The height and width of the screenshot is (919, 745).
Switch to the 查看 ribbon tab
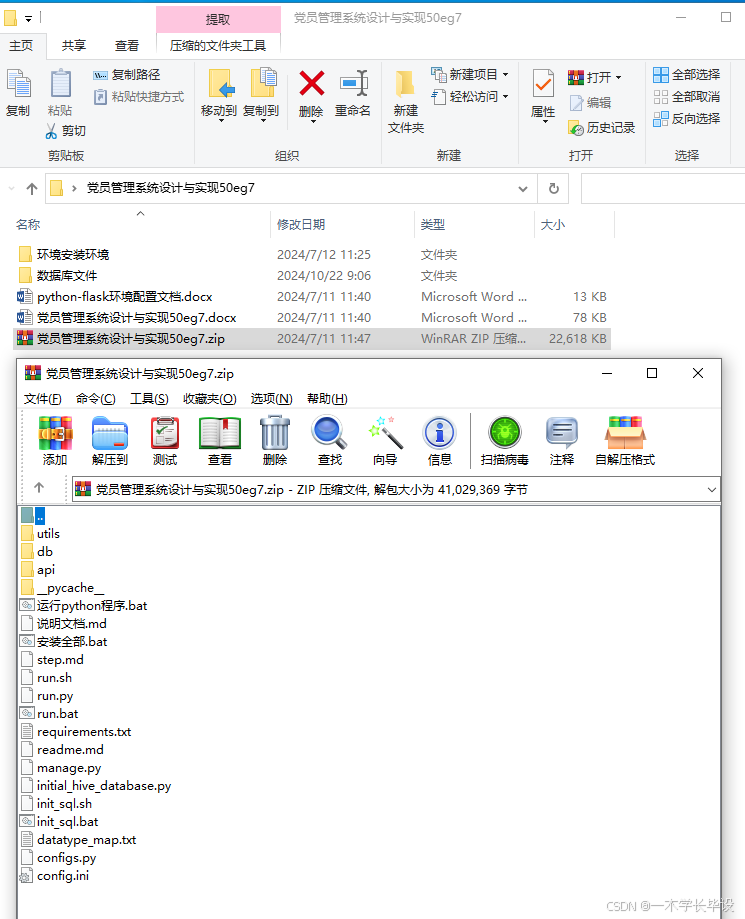tap(127, 46)
